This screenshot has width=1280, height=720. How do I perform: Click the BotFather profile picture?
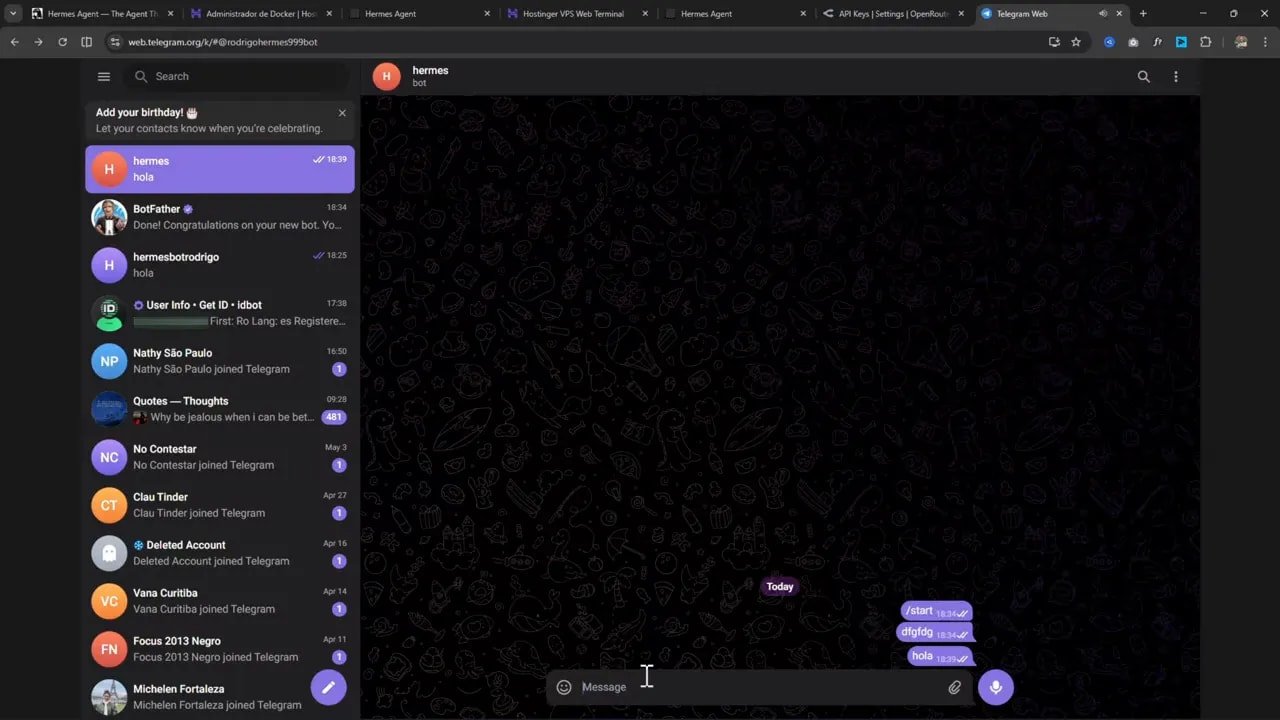[x=109, y=217]
